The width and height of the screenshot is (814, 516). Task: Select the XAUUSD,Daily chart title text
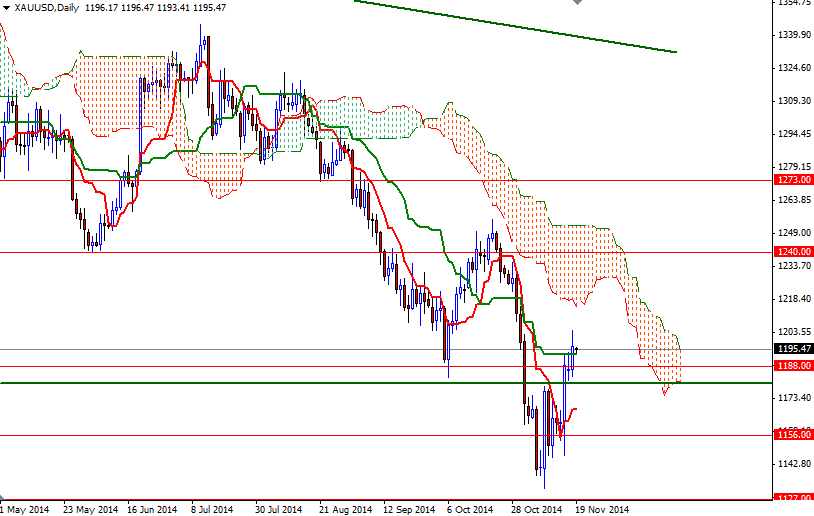coord(46,8)
